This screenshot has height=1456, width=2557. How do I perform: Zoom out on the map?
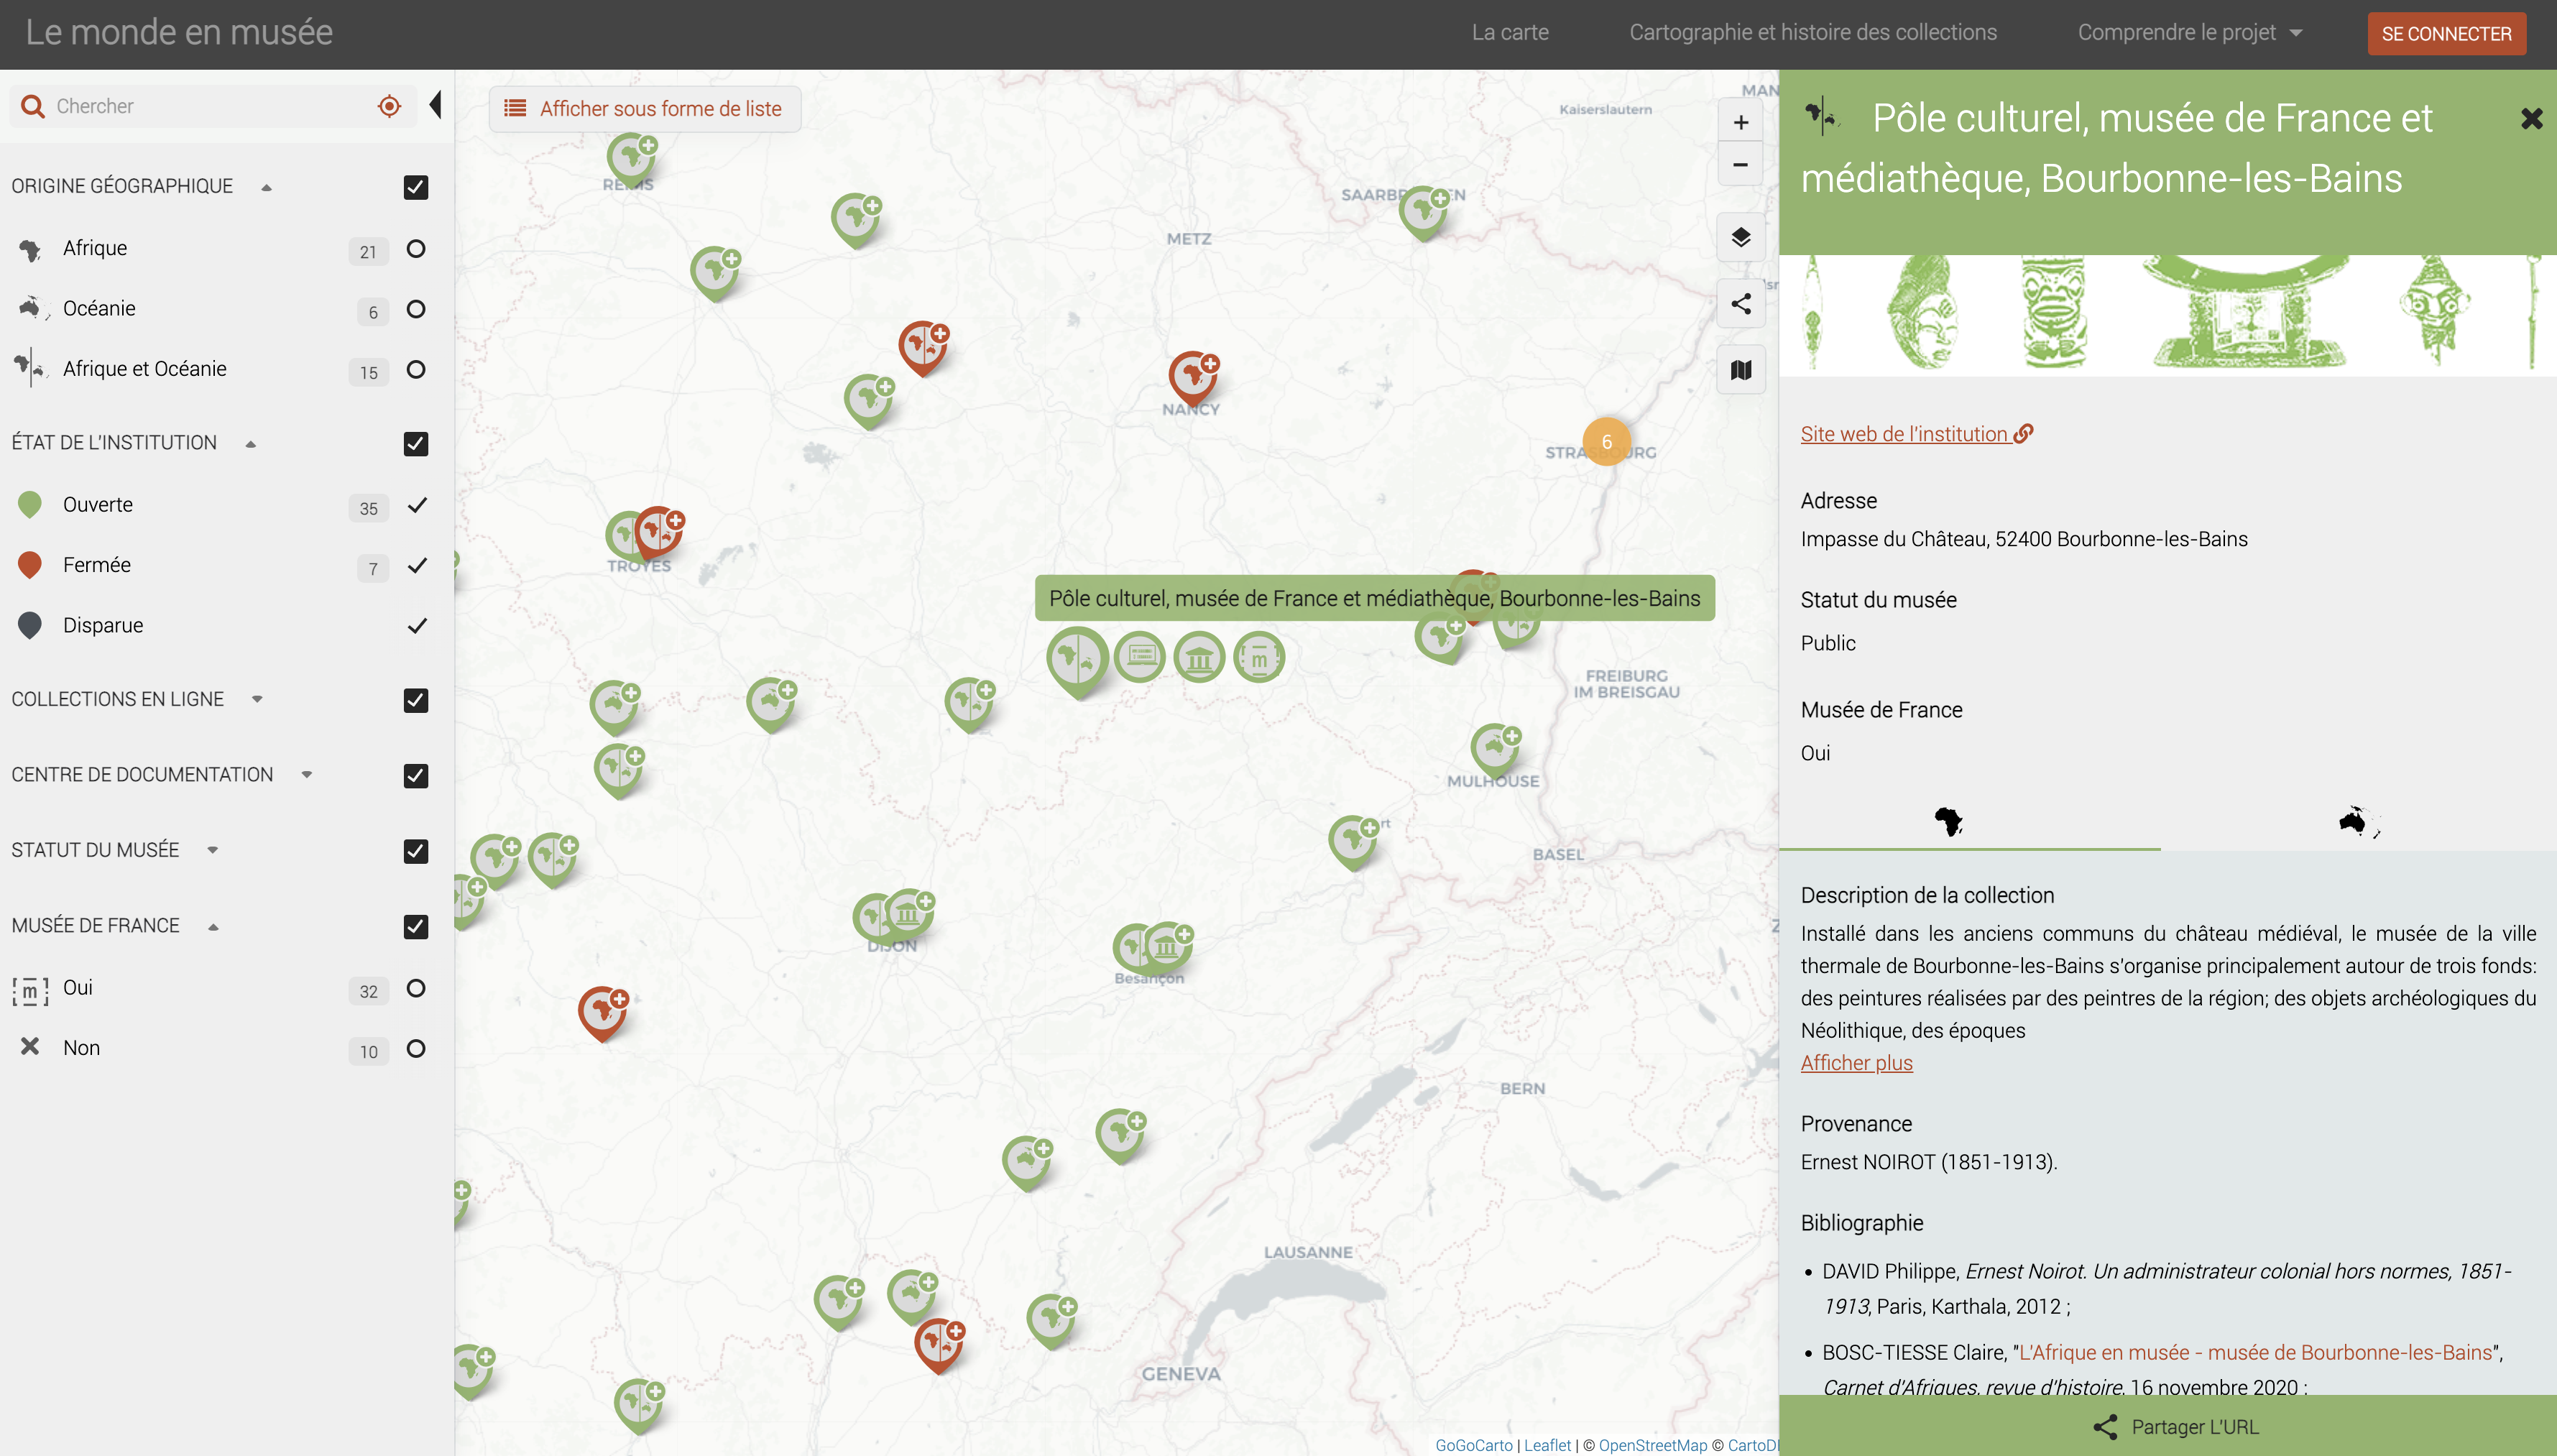coord(1740,165)
